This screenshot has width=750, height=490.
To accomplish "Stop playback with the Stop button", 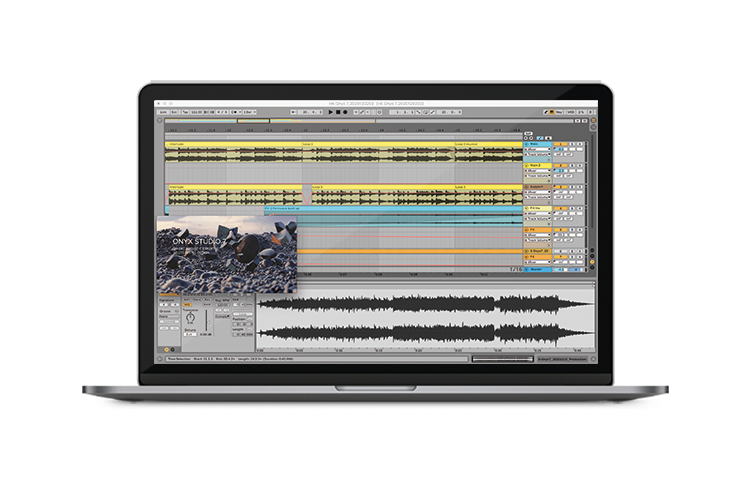I will tap(338, 112).
